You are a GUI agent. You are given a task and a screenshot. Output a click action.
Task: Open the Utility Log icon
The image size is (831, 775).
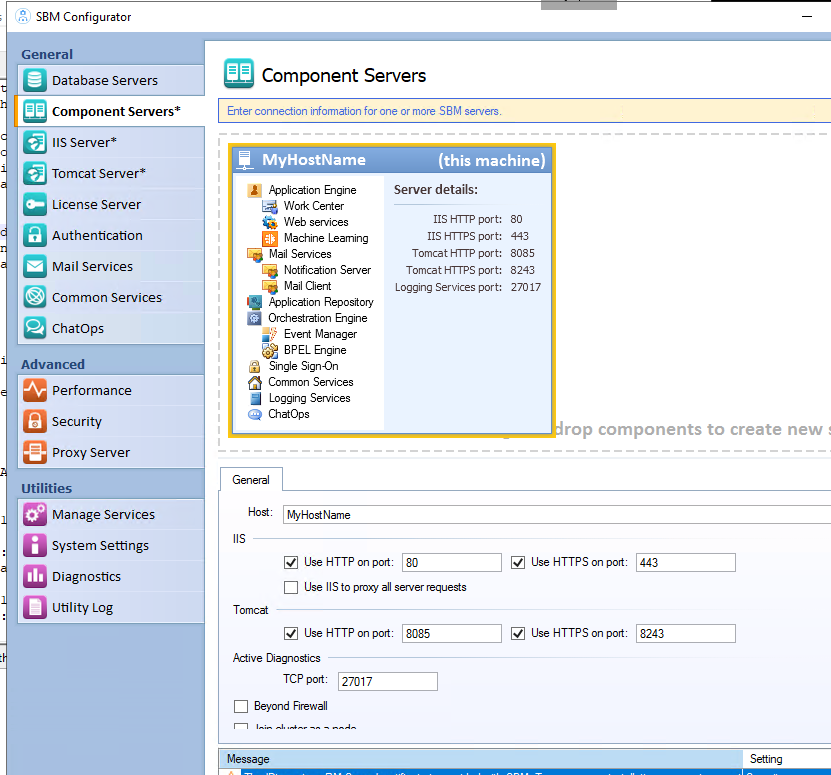click(x=35, y=607)
